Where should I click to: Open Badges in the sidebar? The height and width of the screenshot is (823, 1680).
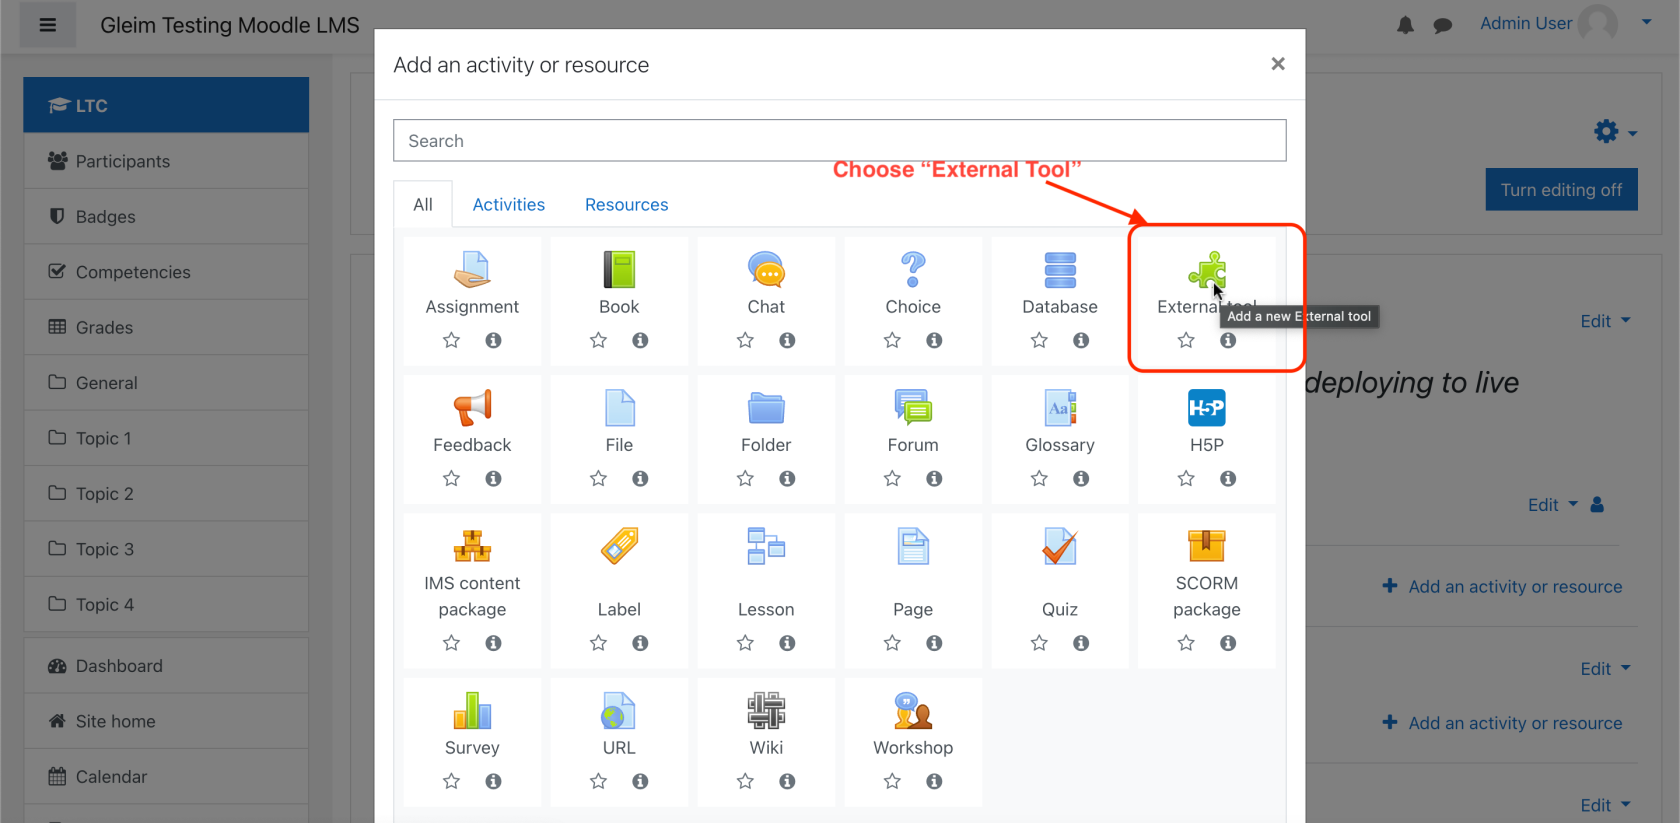click(x=166, y=217)
